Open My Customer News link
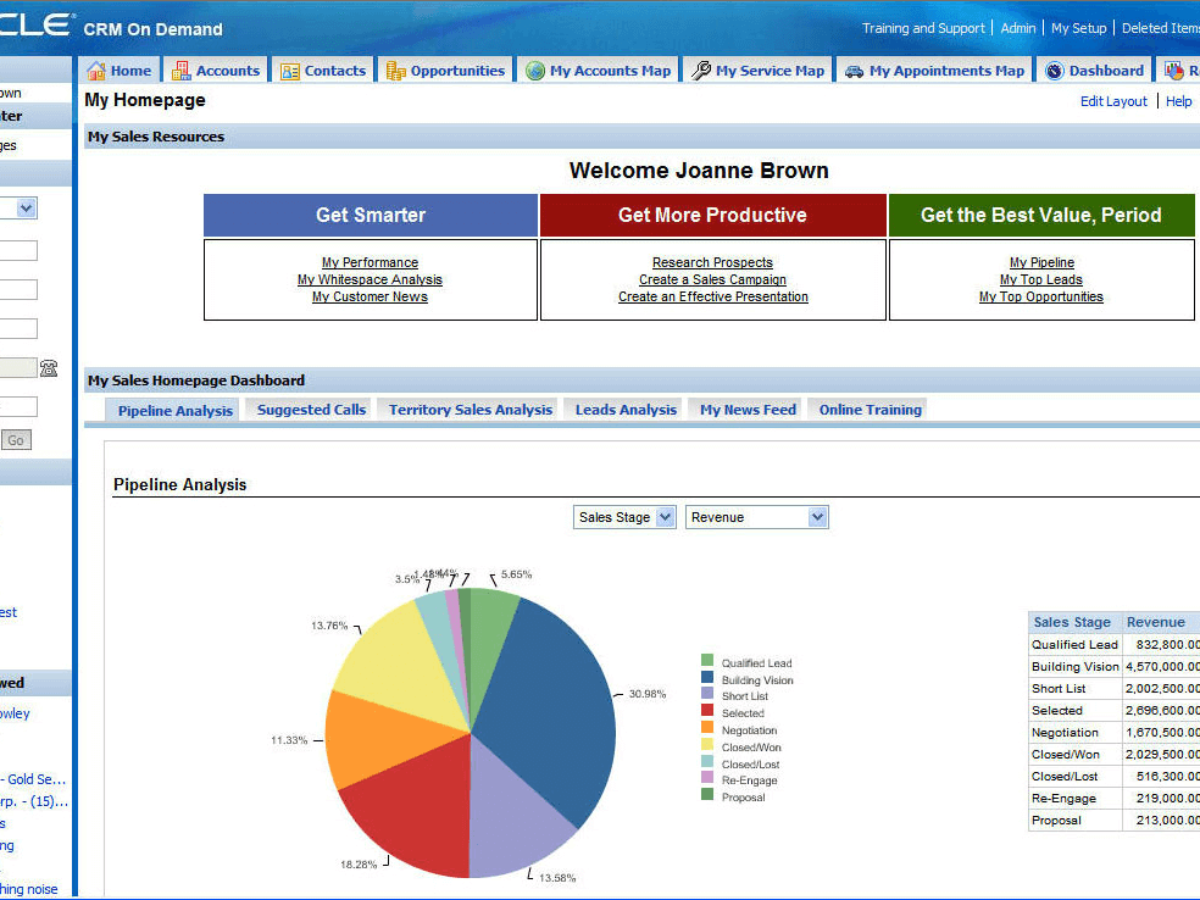This screenshot has width=1200, height=900. click(x=370, y=297)
